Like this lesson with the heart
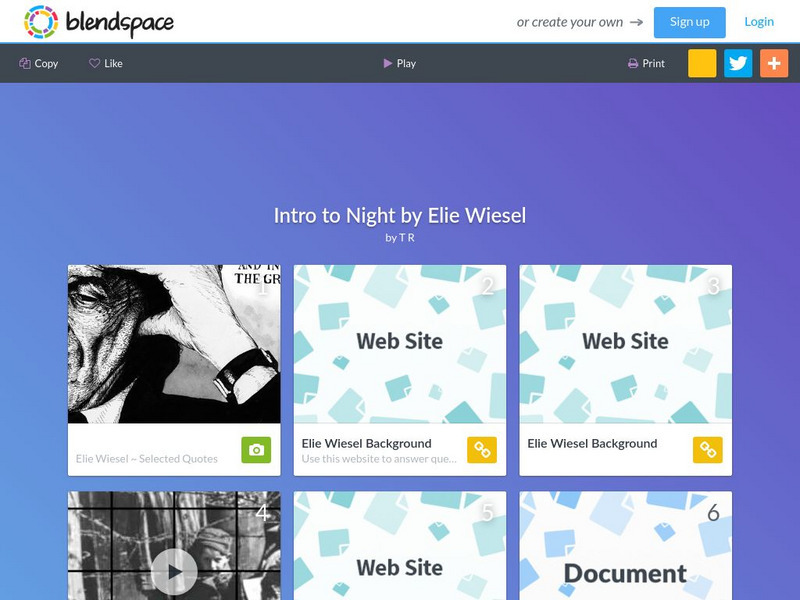 click(106, 63)
